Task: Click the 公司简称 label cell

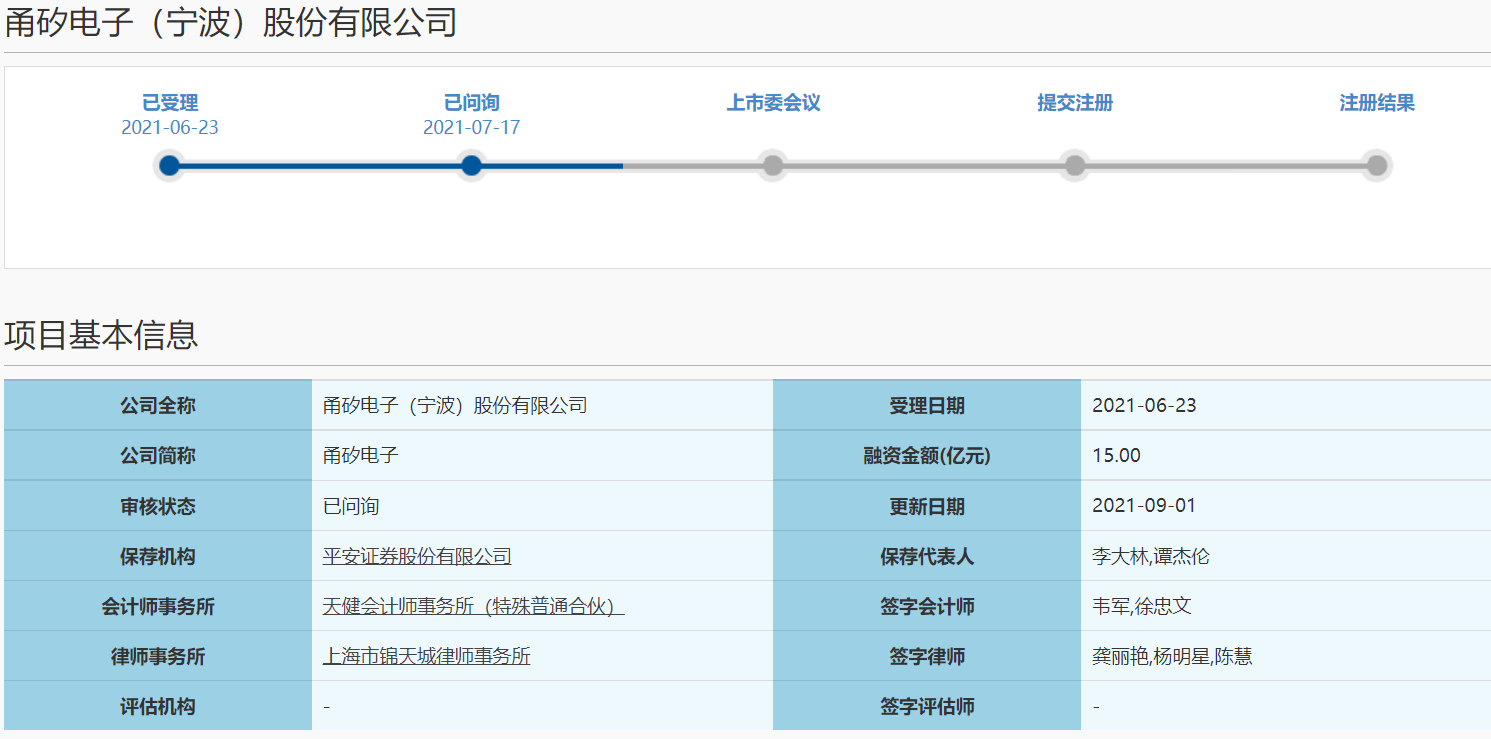Action: point(158,455)
